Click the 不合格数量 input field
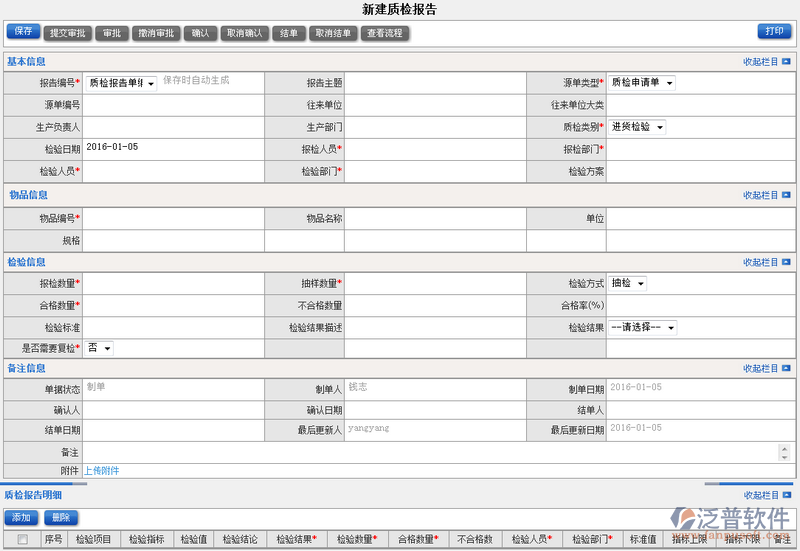 (x=435, y=306)
